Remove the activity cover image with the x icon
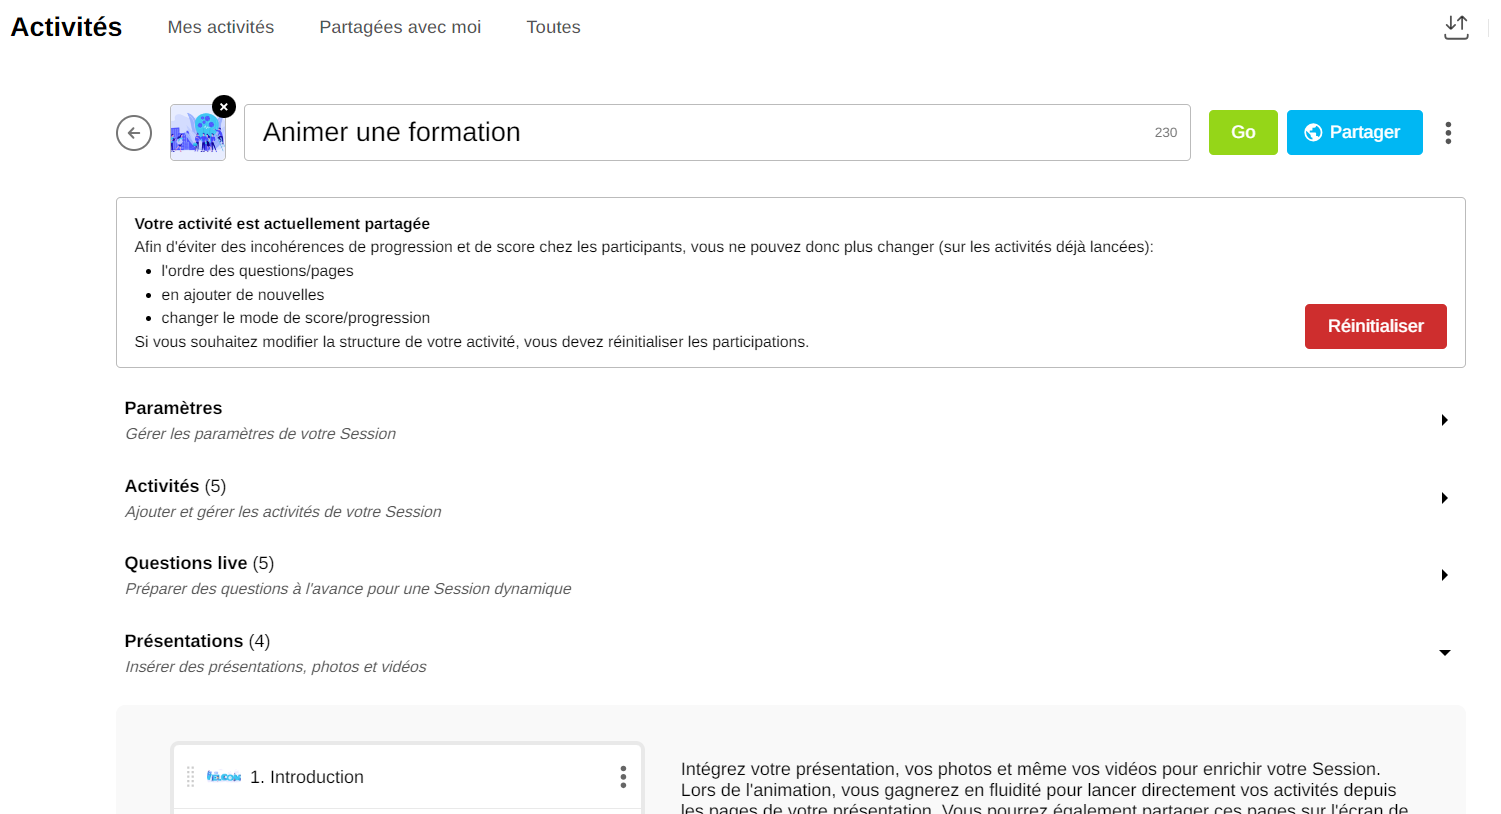The width and height of the screenshot is (1501, 814). 224,106
